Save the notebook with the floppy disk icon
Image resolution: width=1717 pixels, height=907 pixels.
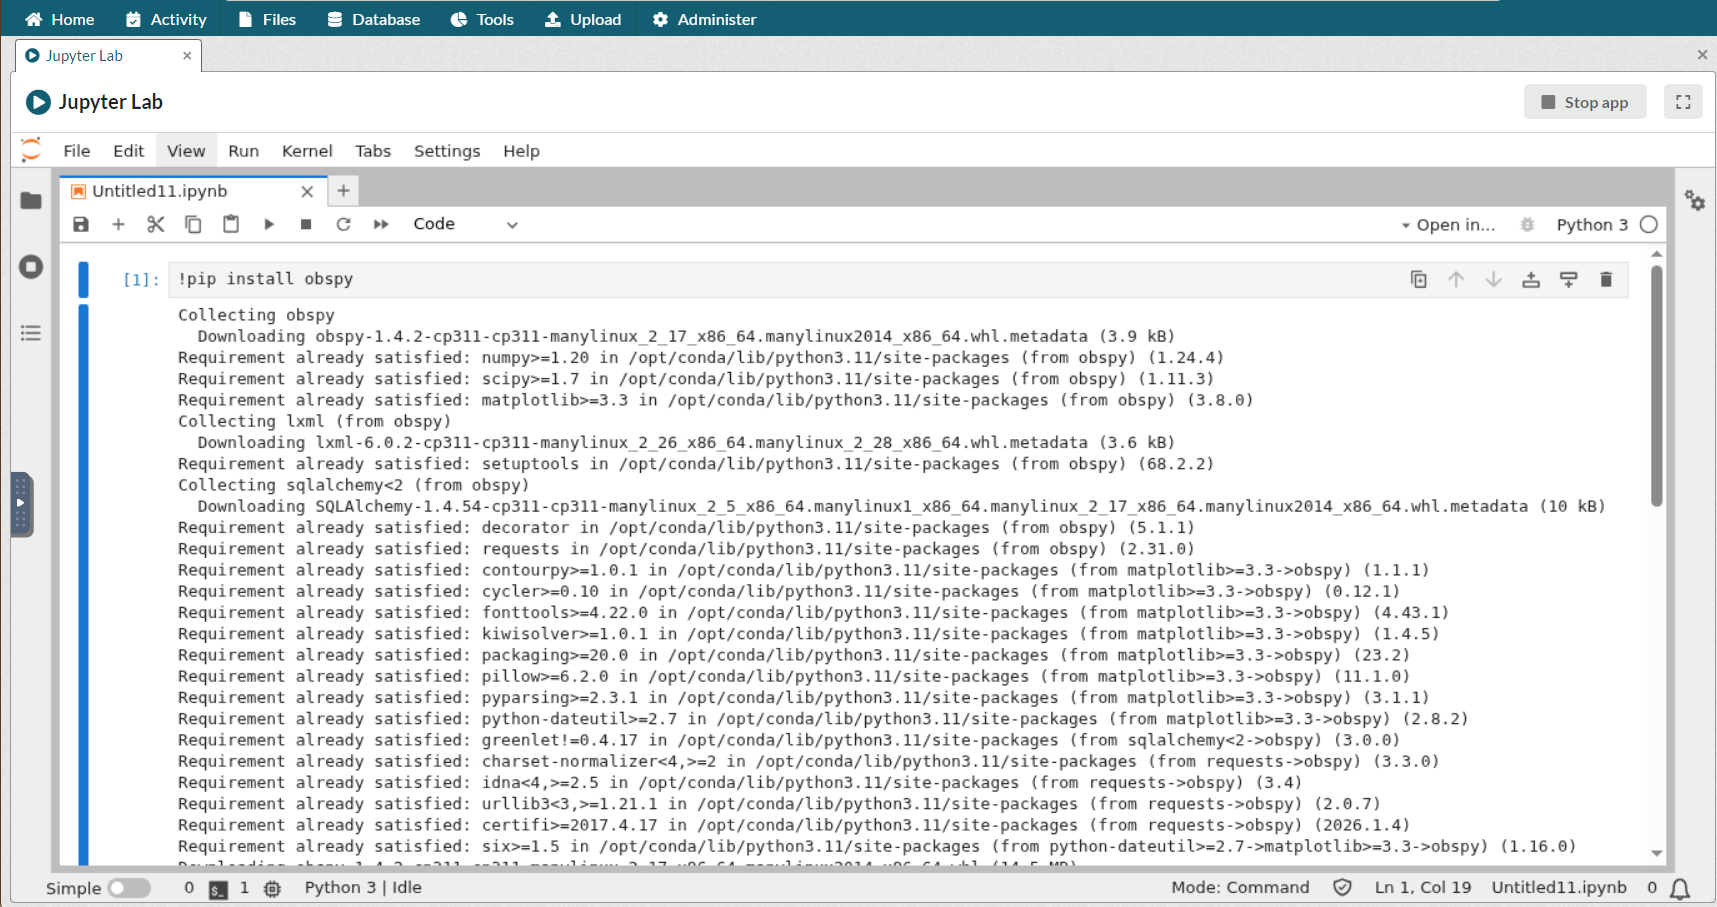coord(81,224)
